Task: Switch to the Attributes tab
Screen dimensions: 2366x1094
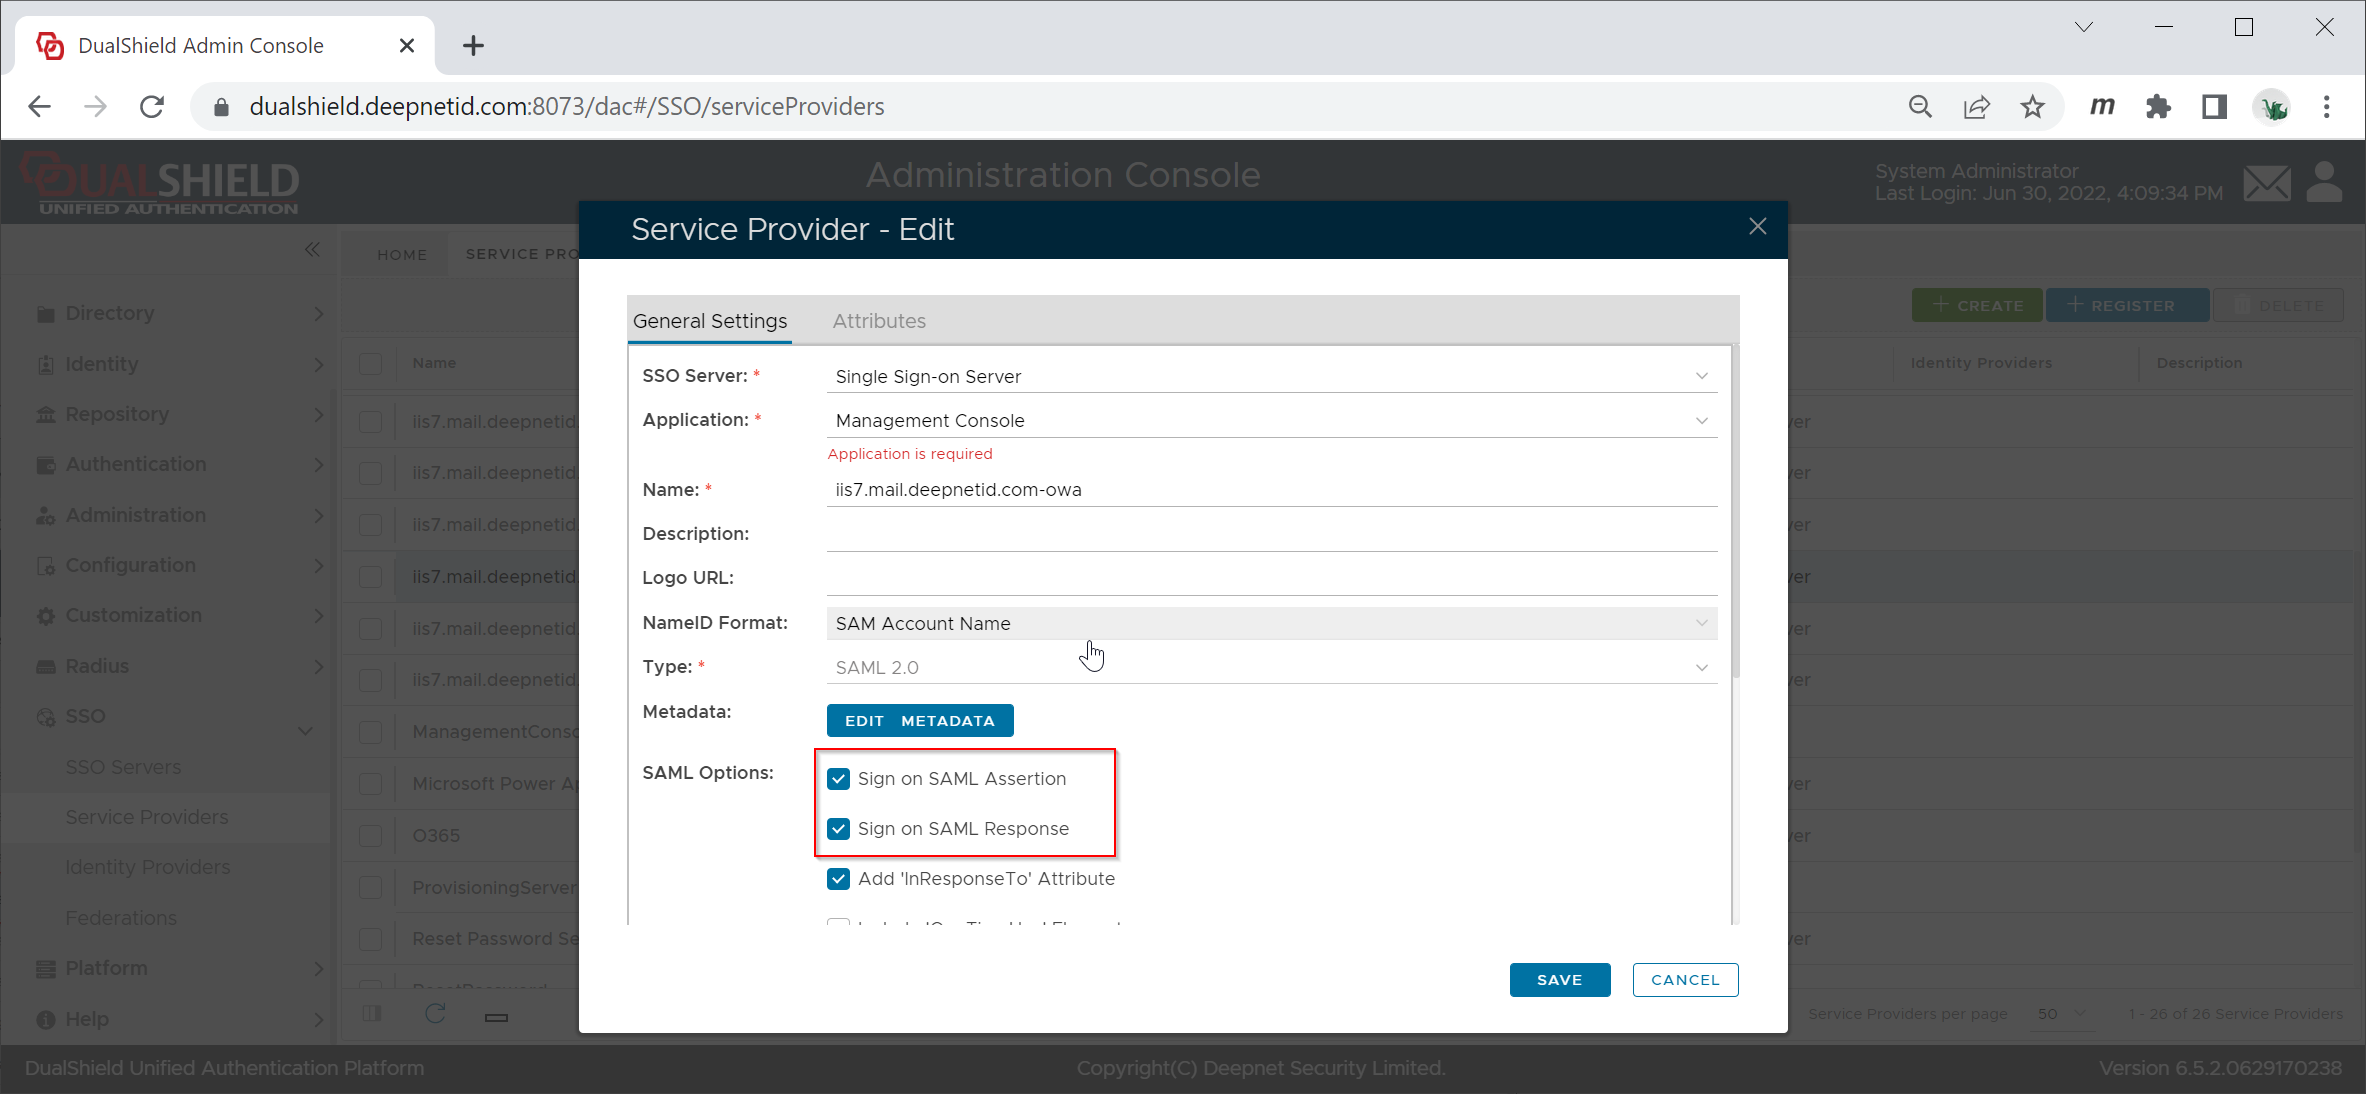Action: click(878, 321)
